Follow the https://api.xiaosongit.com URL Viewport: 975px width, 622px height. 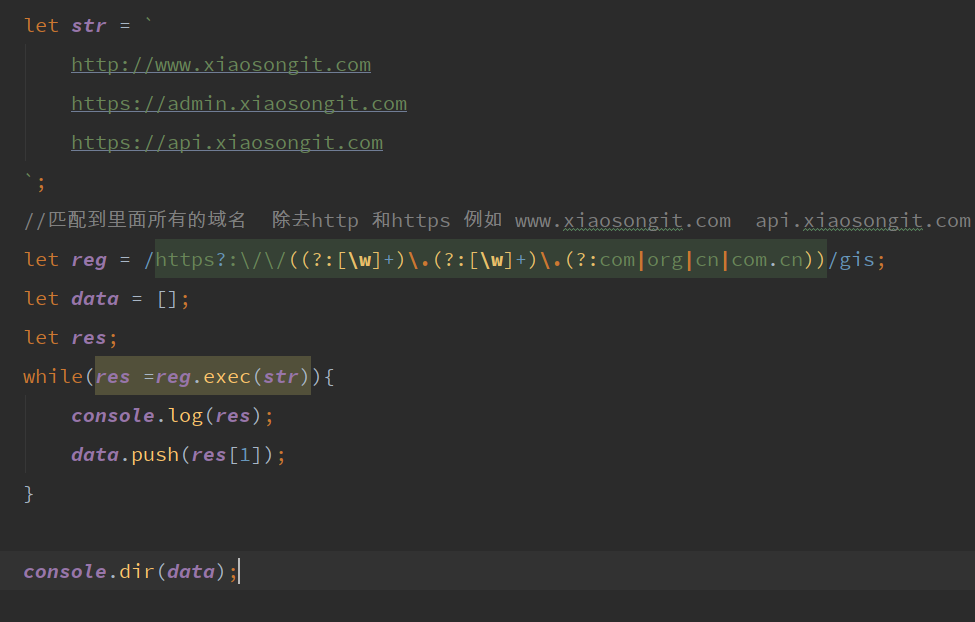[x=227, y=143]
